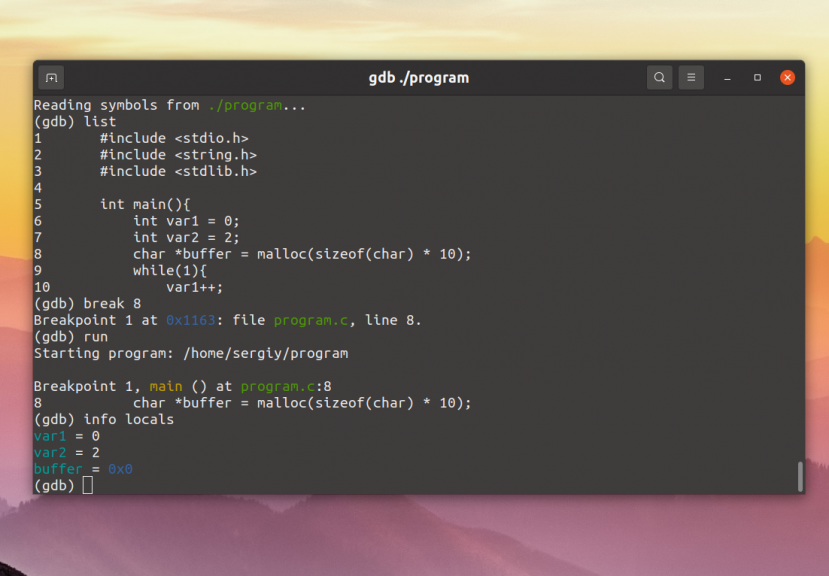
Task: Click 'var2 = 2' local variable output
Action: (x=67, y=452)
